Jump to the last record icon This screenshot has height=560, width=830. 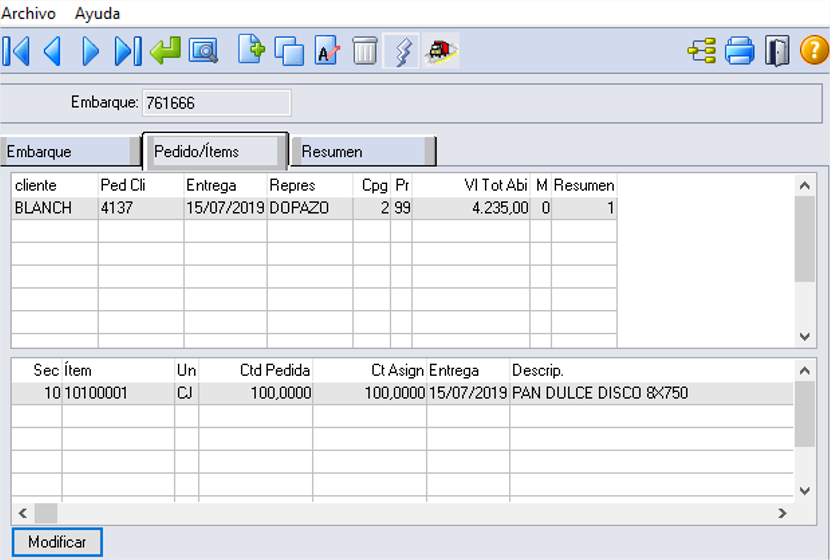coord(128,51)
